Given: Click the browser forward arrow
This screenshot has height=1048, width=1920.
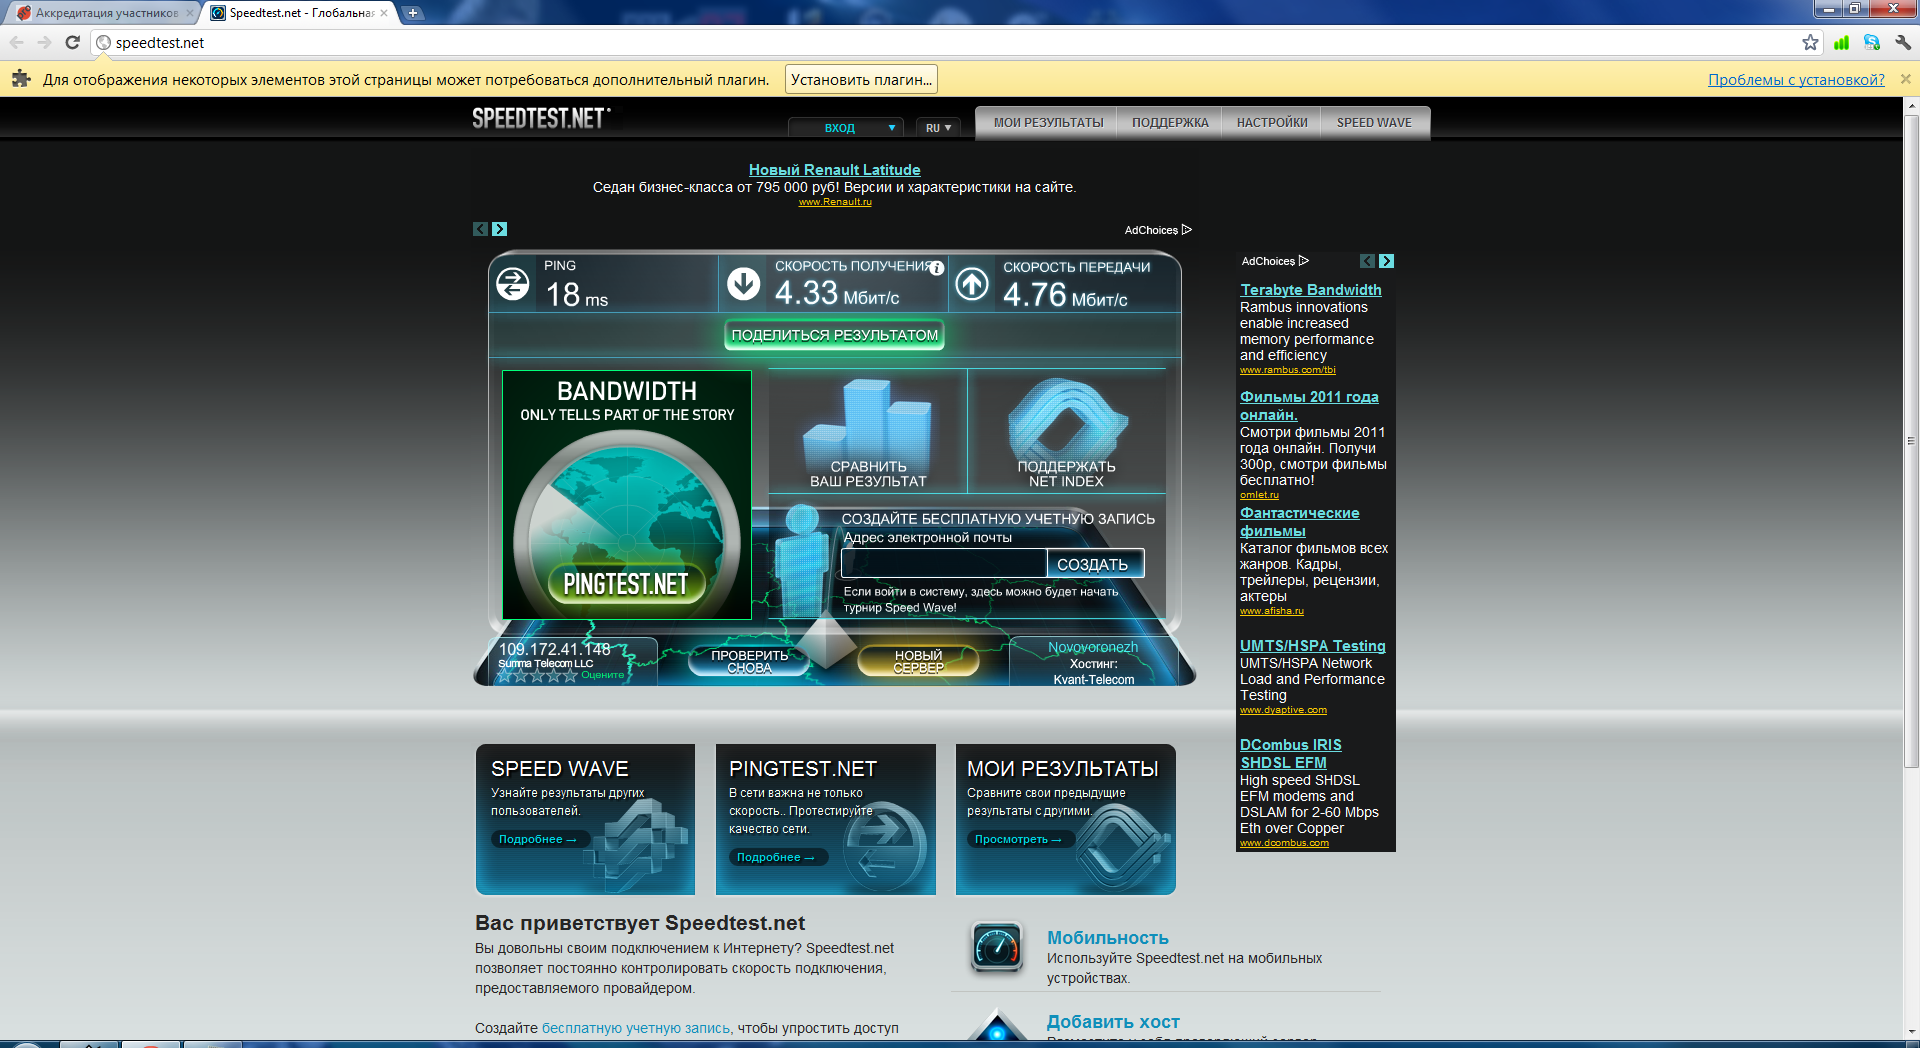Looking at the screenshot, I should coord(44,42).
